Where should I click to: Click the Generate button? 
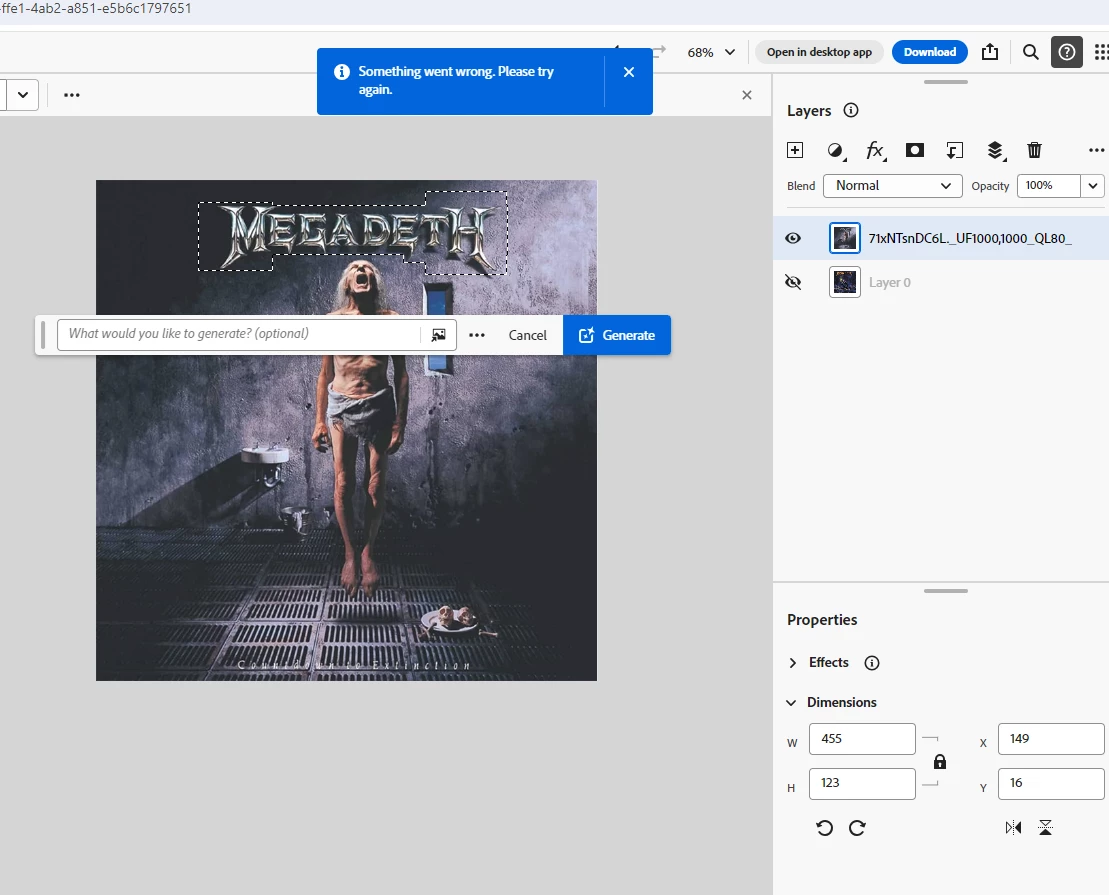(617, 335)
